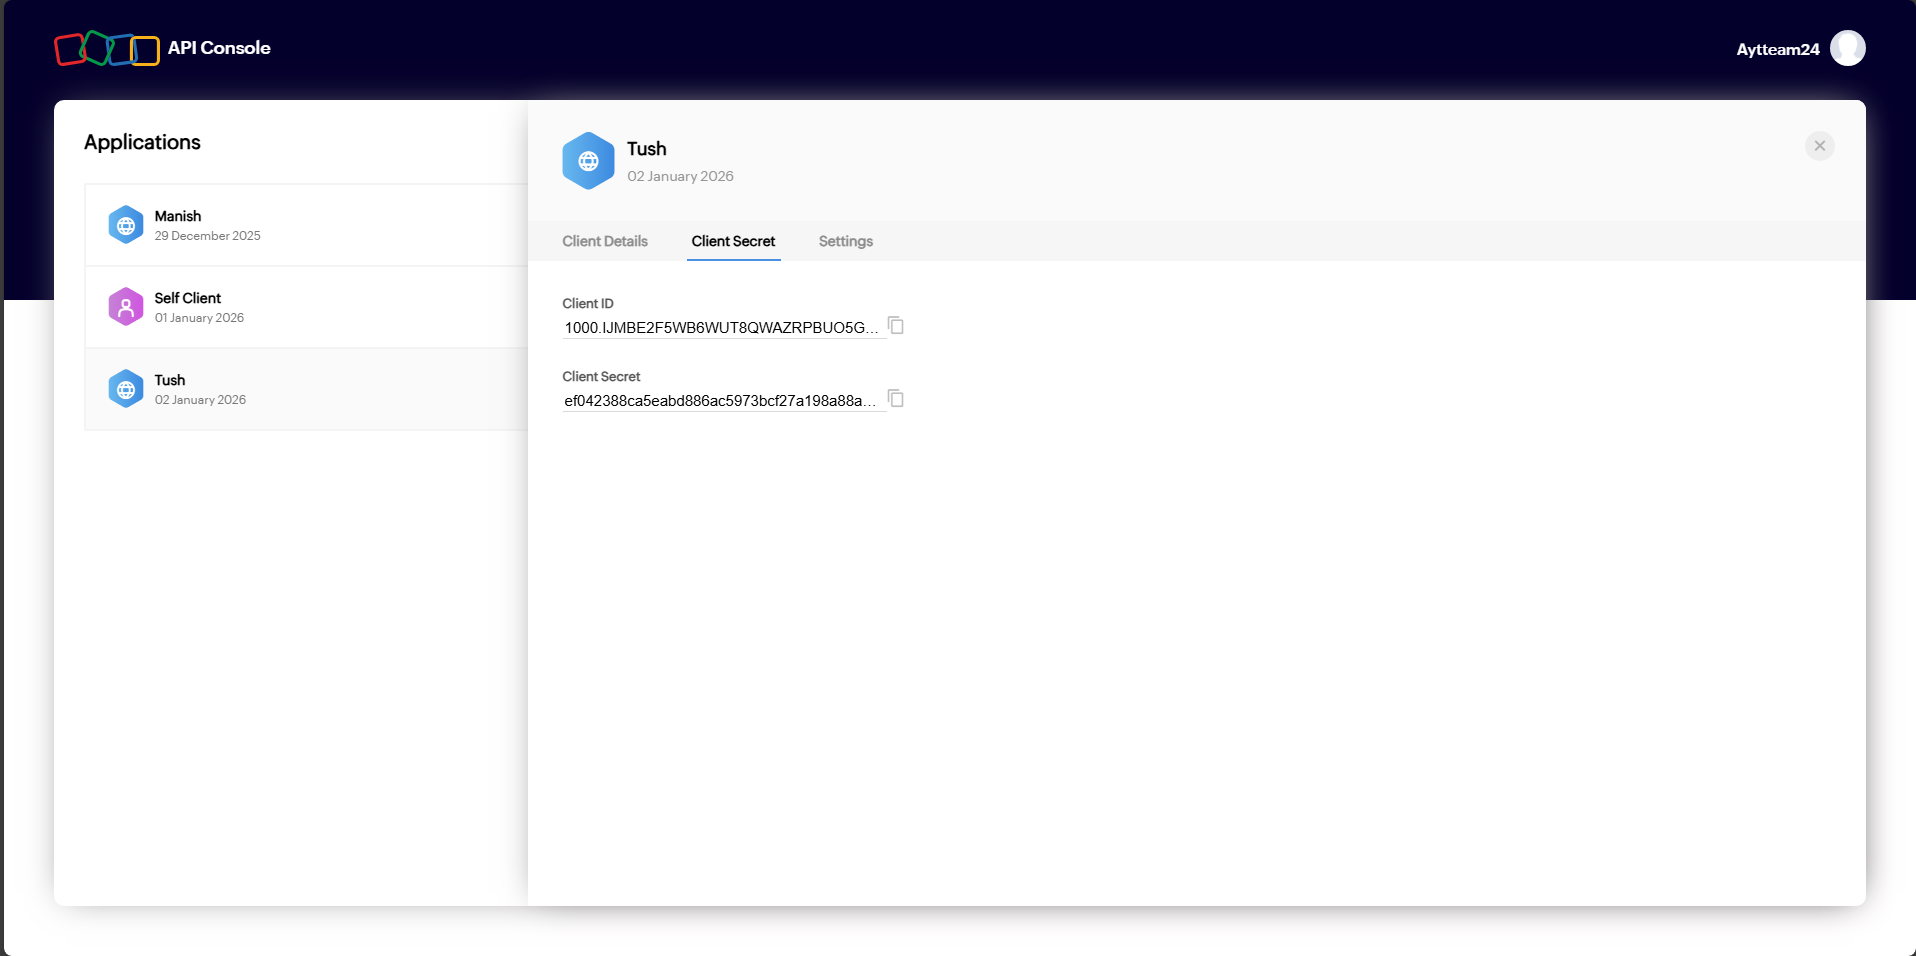Close the Tush details panel

1819,146
